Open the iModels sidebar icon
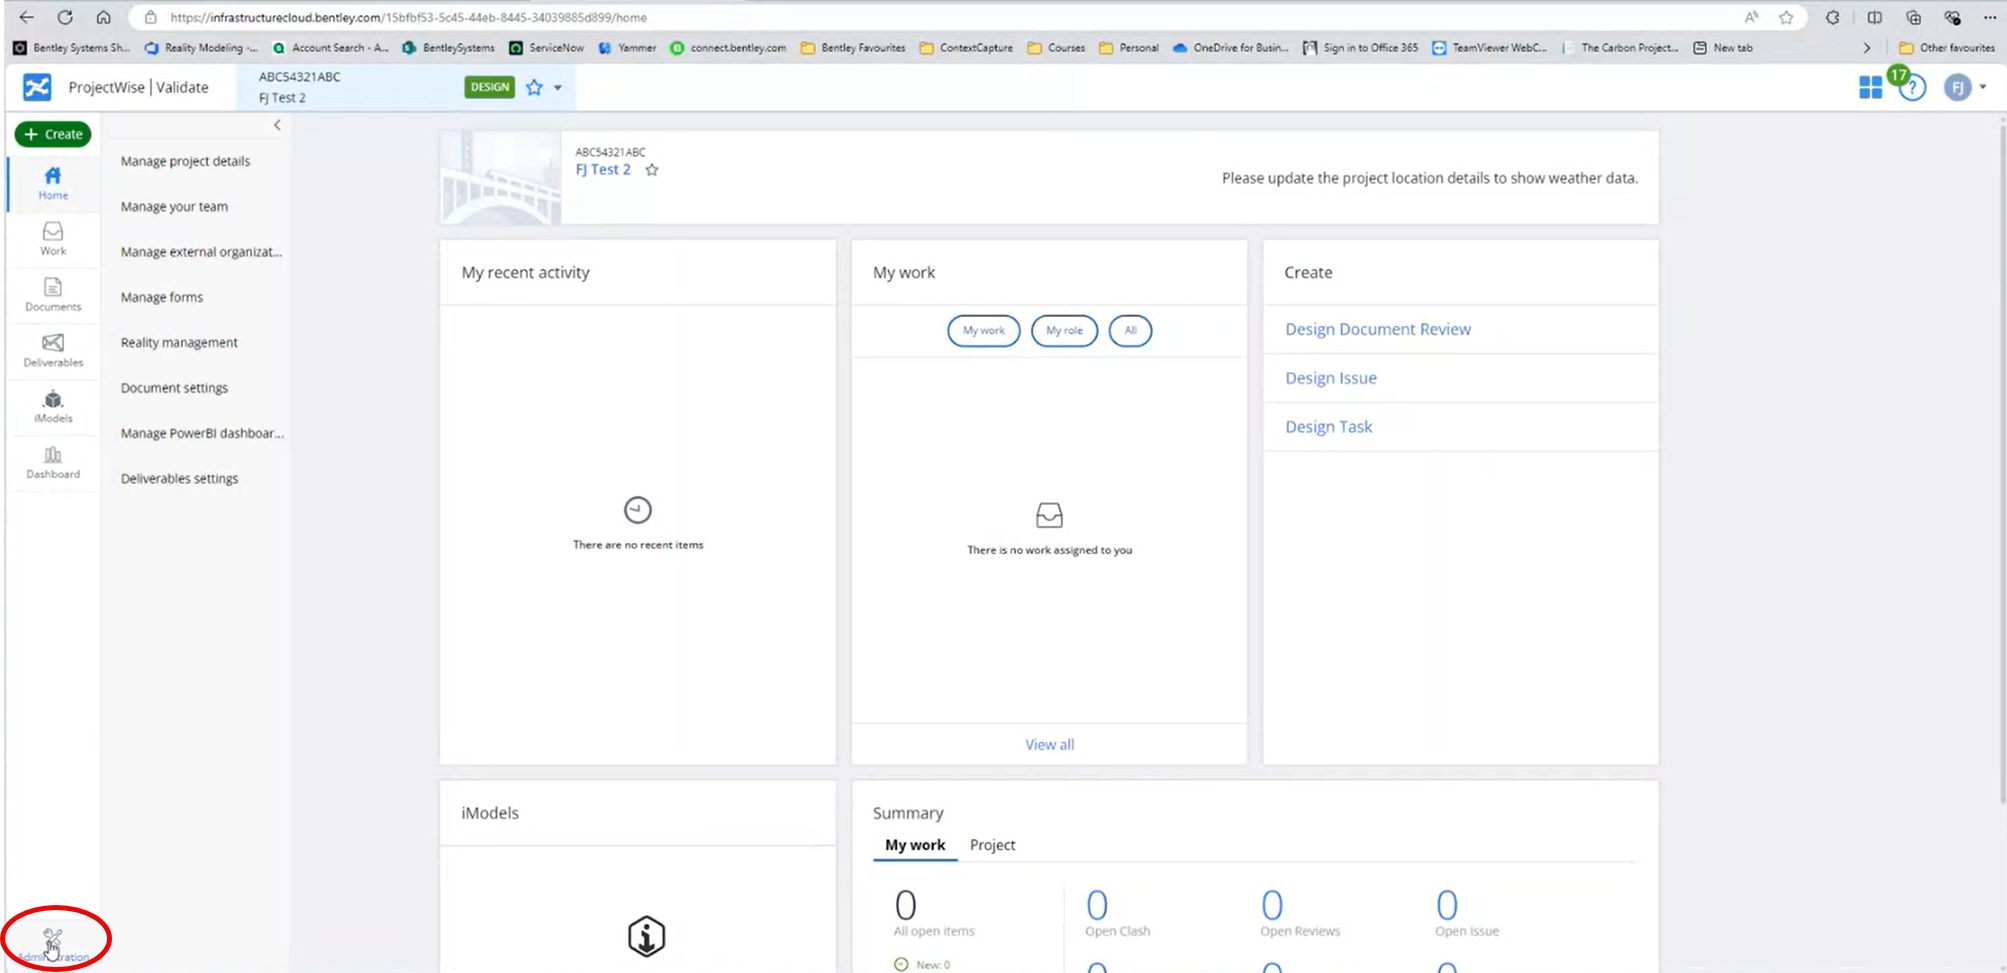Image resolution: width=2007 pixels, height=973 pixels. click(53, 407)
